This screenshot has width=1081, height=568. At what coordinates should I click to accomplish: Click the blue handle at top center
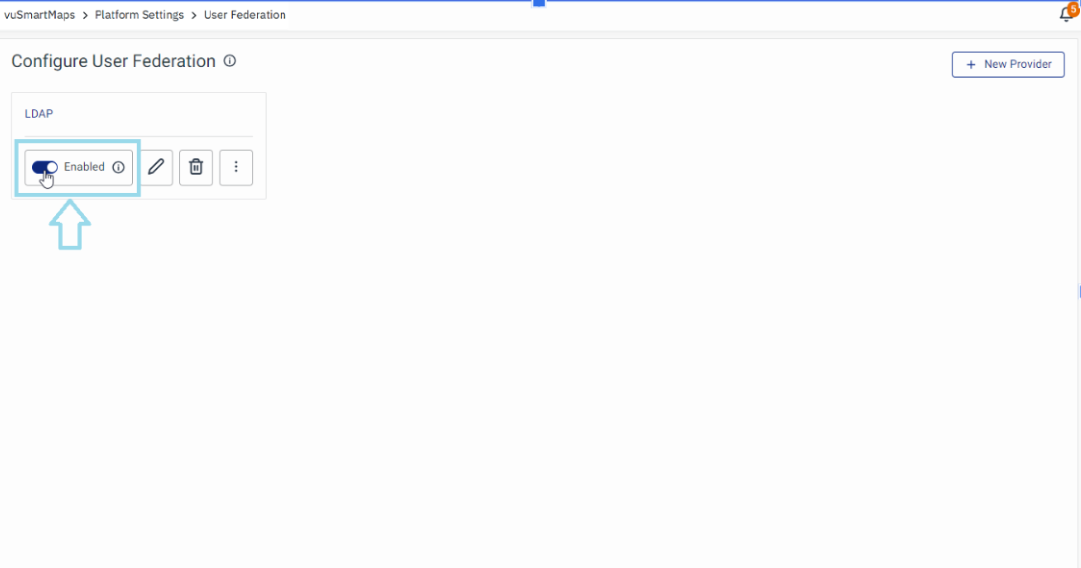coord(538,3)
